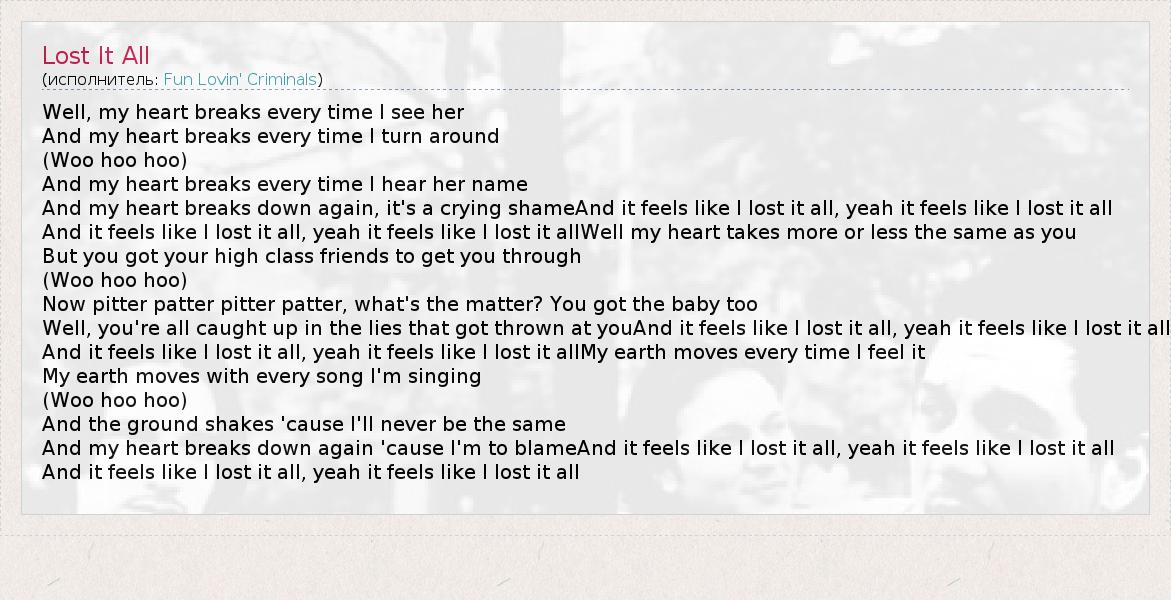Click the 'исполнитель' label text

pos(101,79)
